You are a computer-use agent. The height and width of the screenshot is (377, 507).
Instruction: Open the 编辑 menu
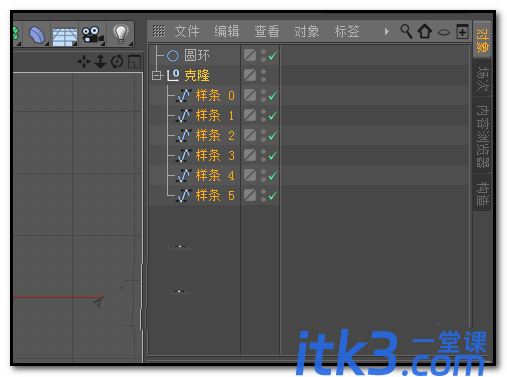[227, 31]
